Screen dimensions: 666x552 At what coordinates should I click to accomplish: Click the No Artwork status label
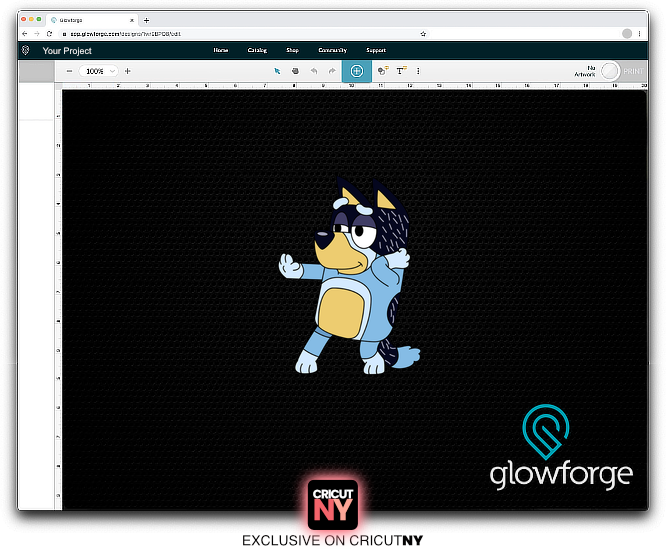585,71
